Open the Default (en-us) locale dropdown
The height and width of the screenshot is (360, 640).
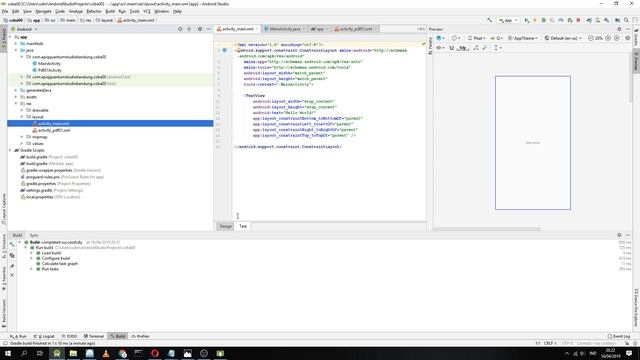563,38
